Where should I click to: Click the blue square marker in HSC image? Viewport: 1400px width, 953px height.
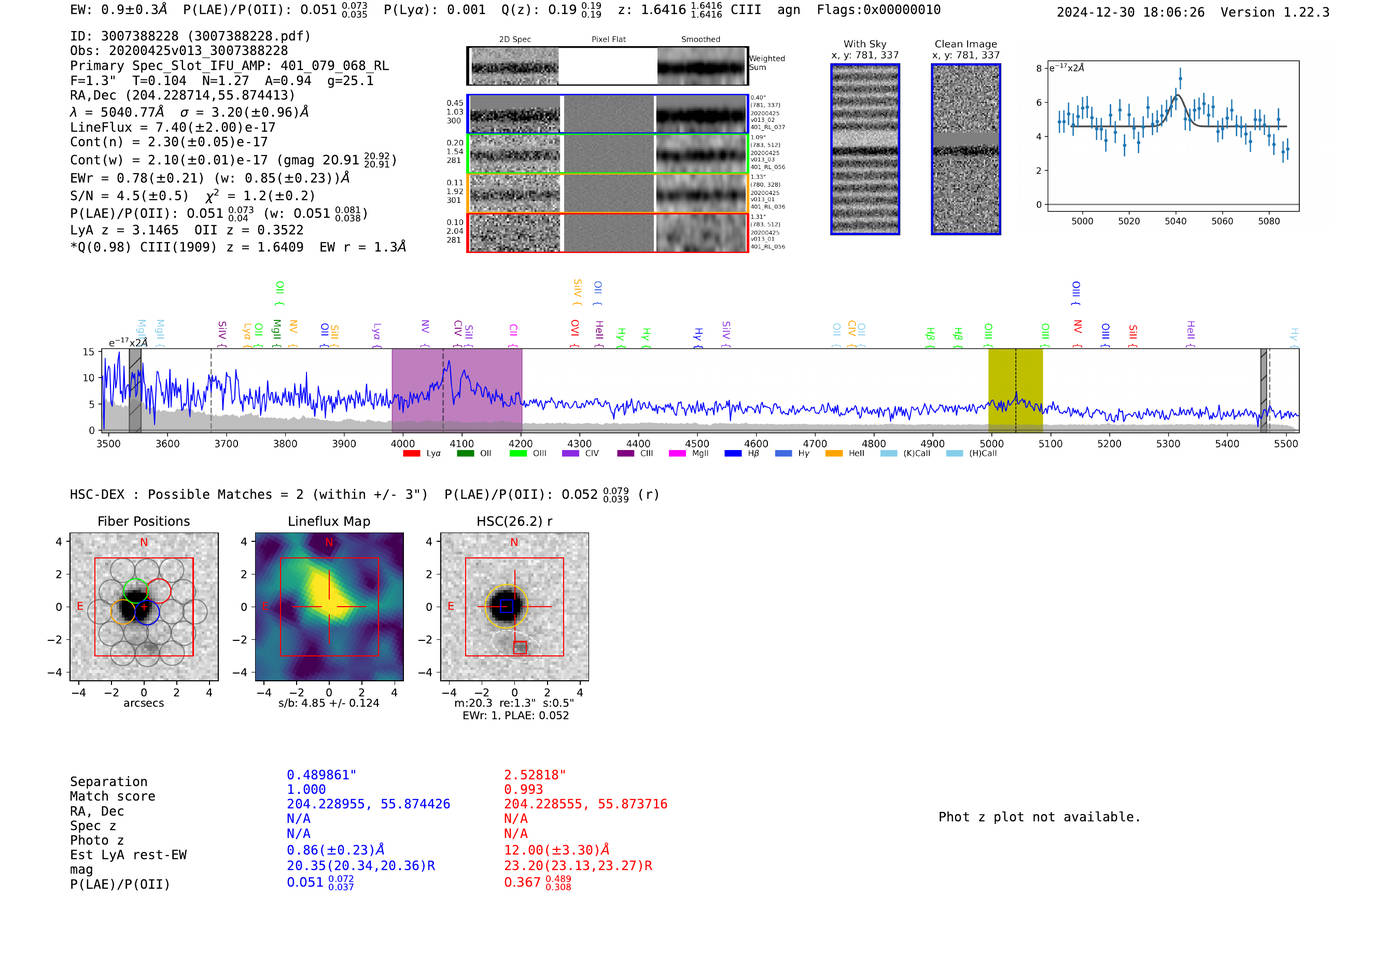pos(506,606)
